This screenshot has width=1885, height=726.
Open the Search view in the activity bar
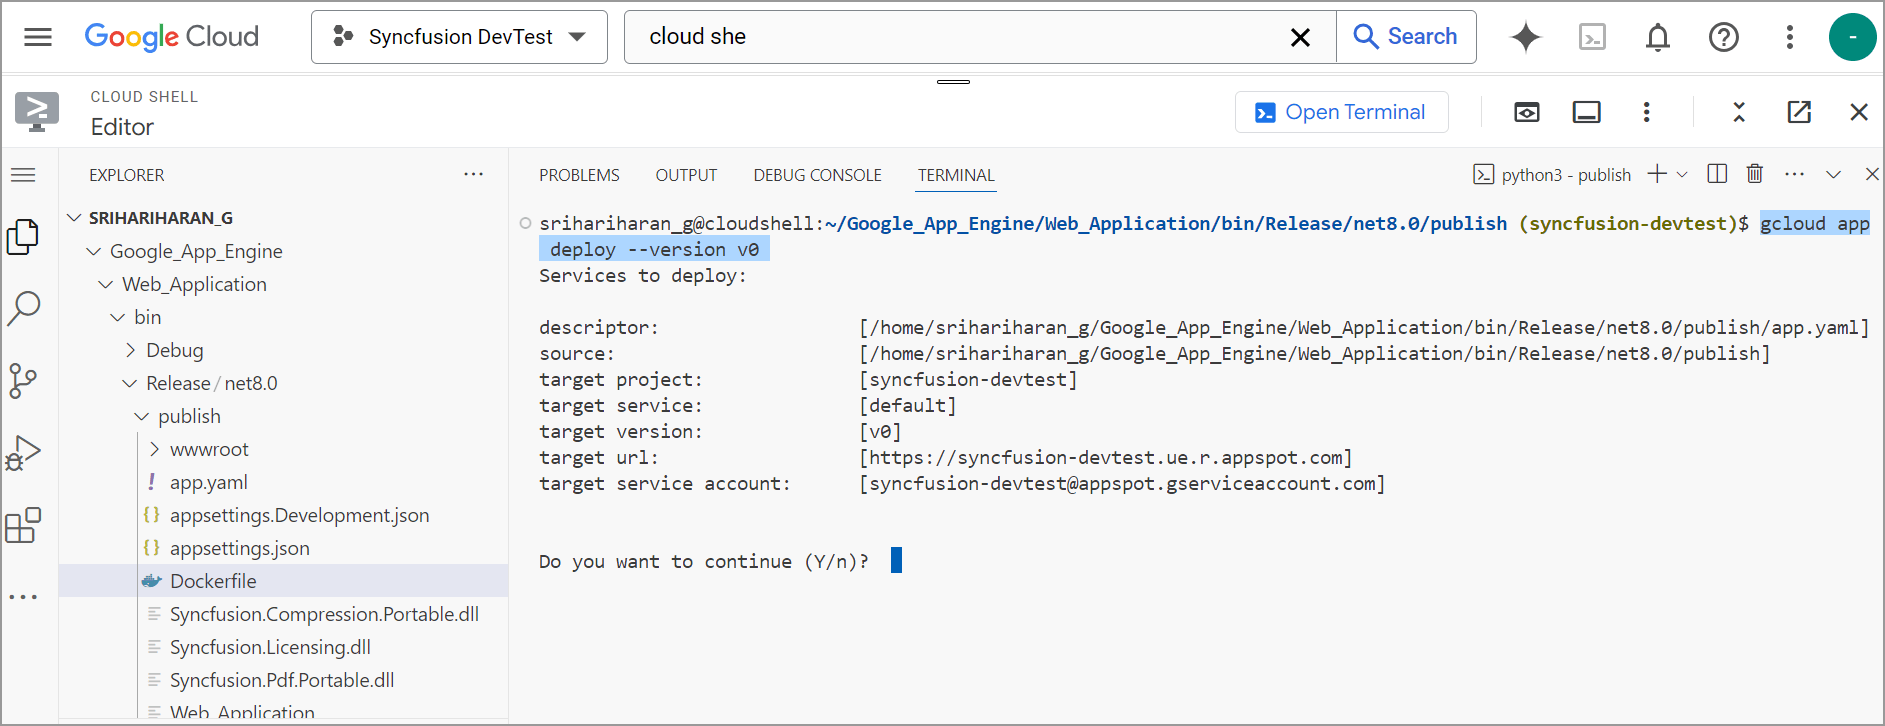point(23,309)
